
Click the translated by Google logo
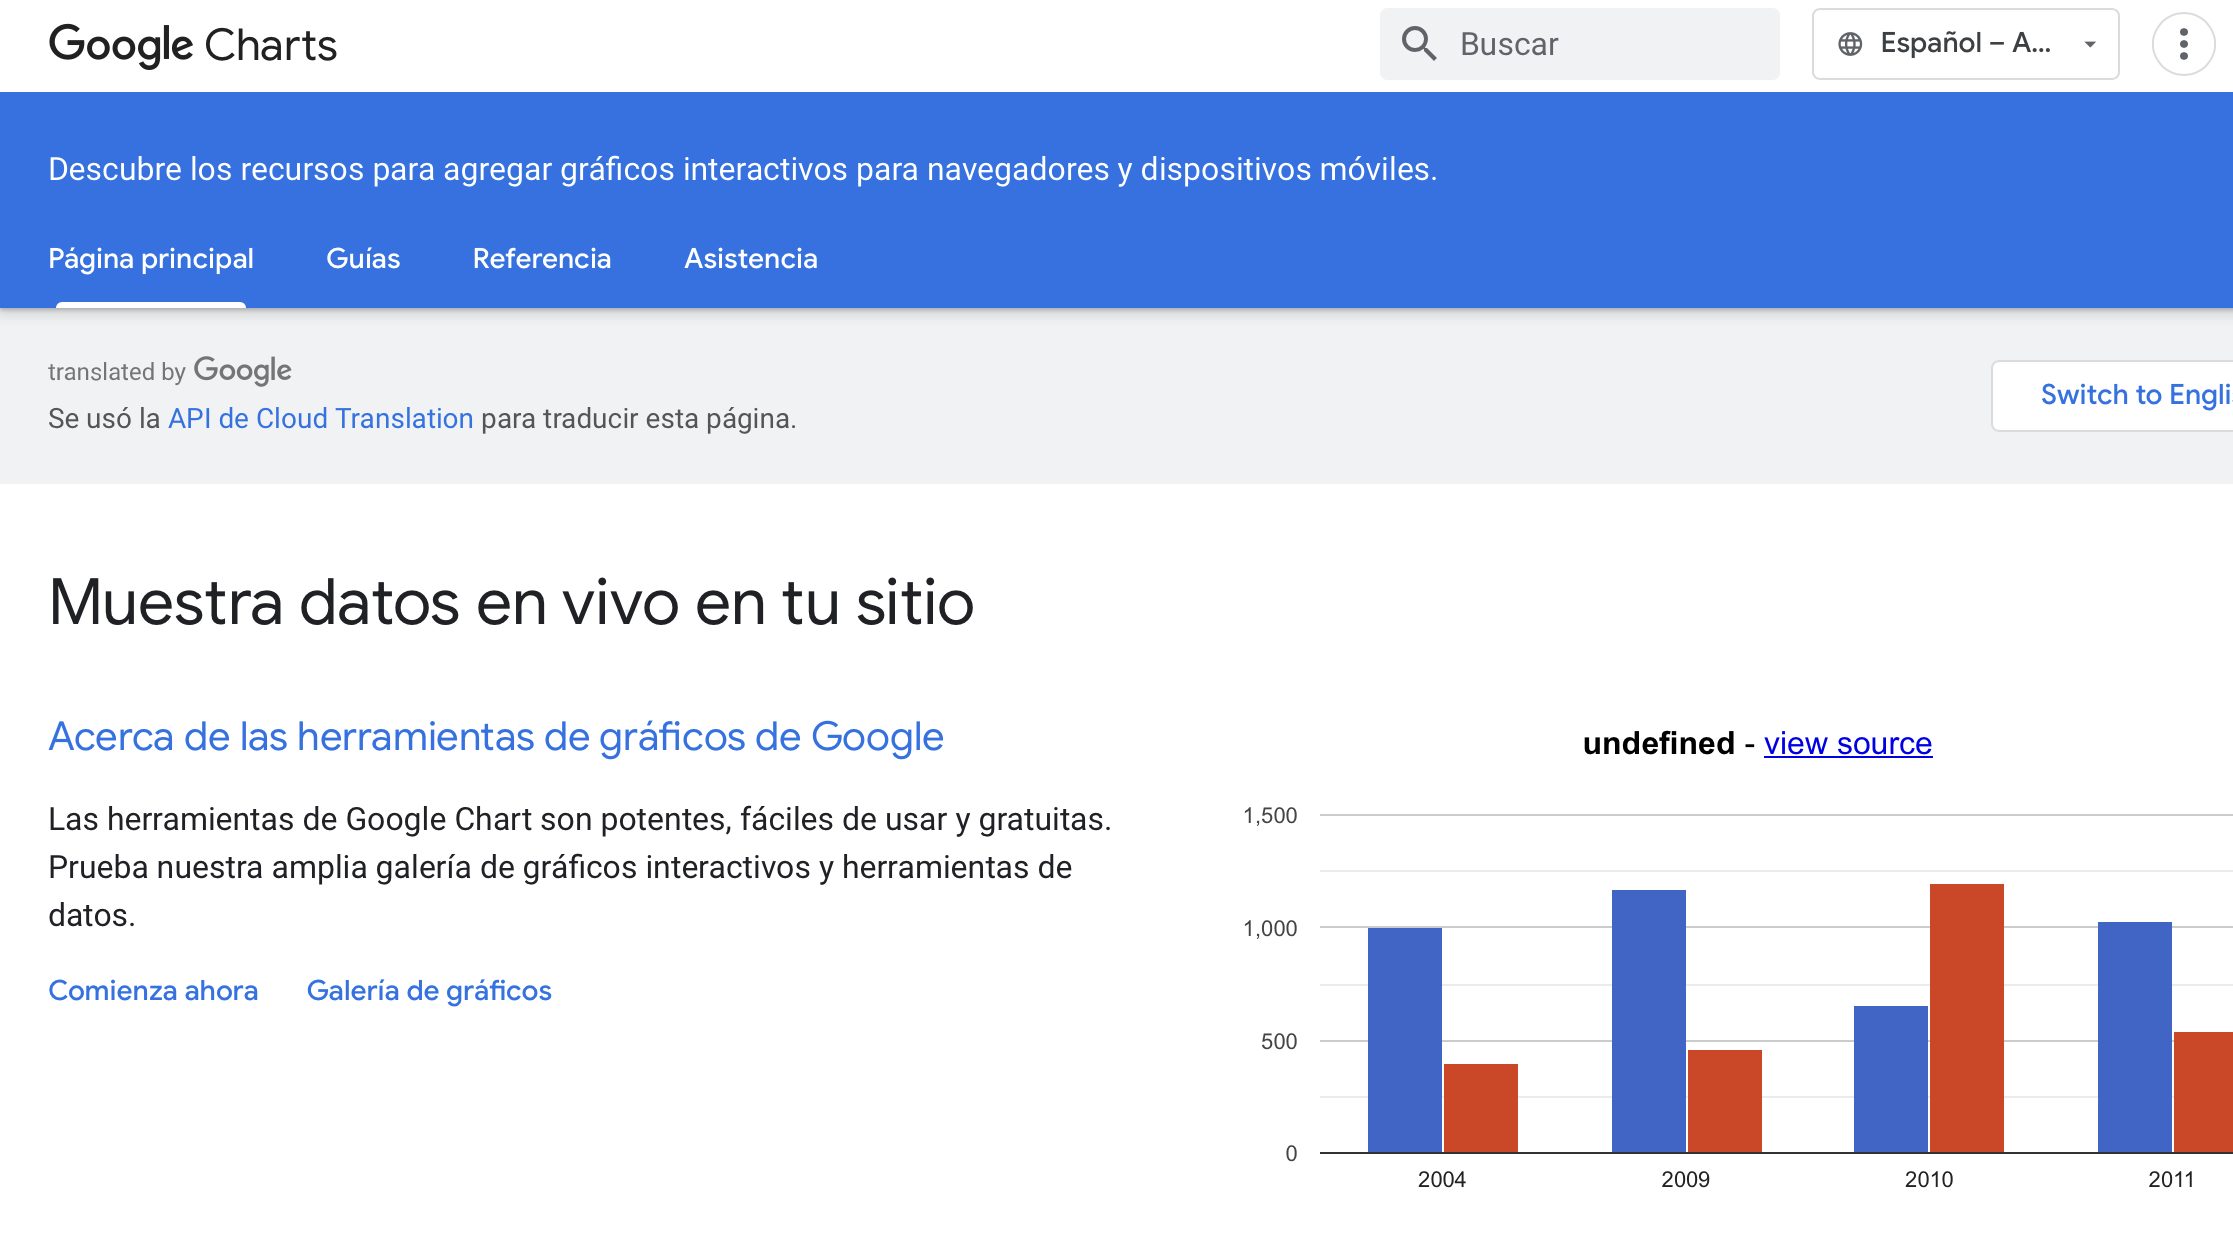pyautogui.click(x=242, y=370)
